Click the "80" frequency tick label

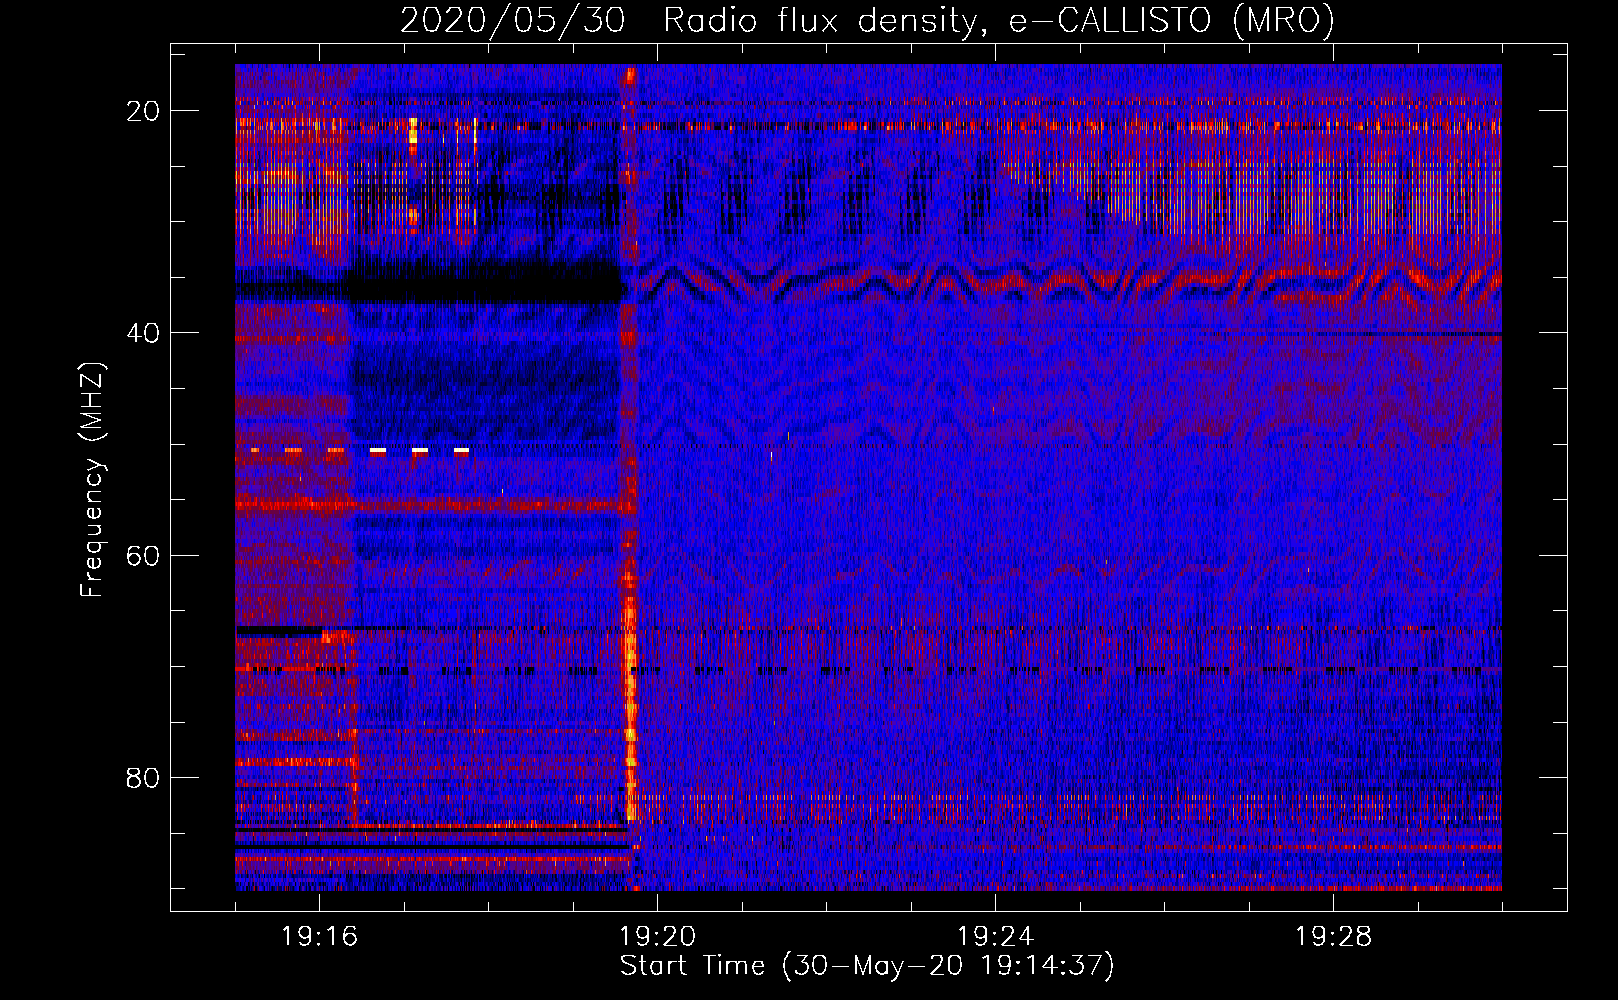click(143, 777)
